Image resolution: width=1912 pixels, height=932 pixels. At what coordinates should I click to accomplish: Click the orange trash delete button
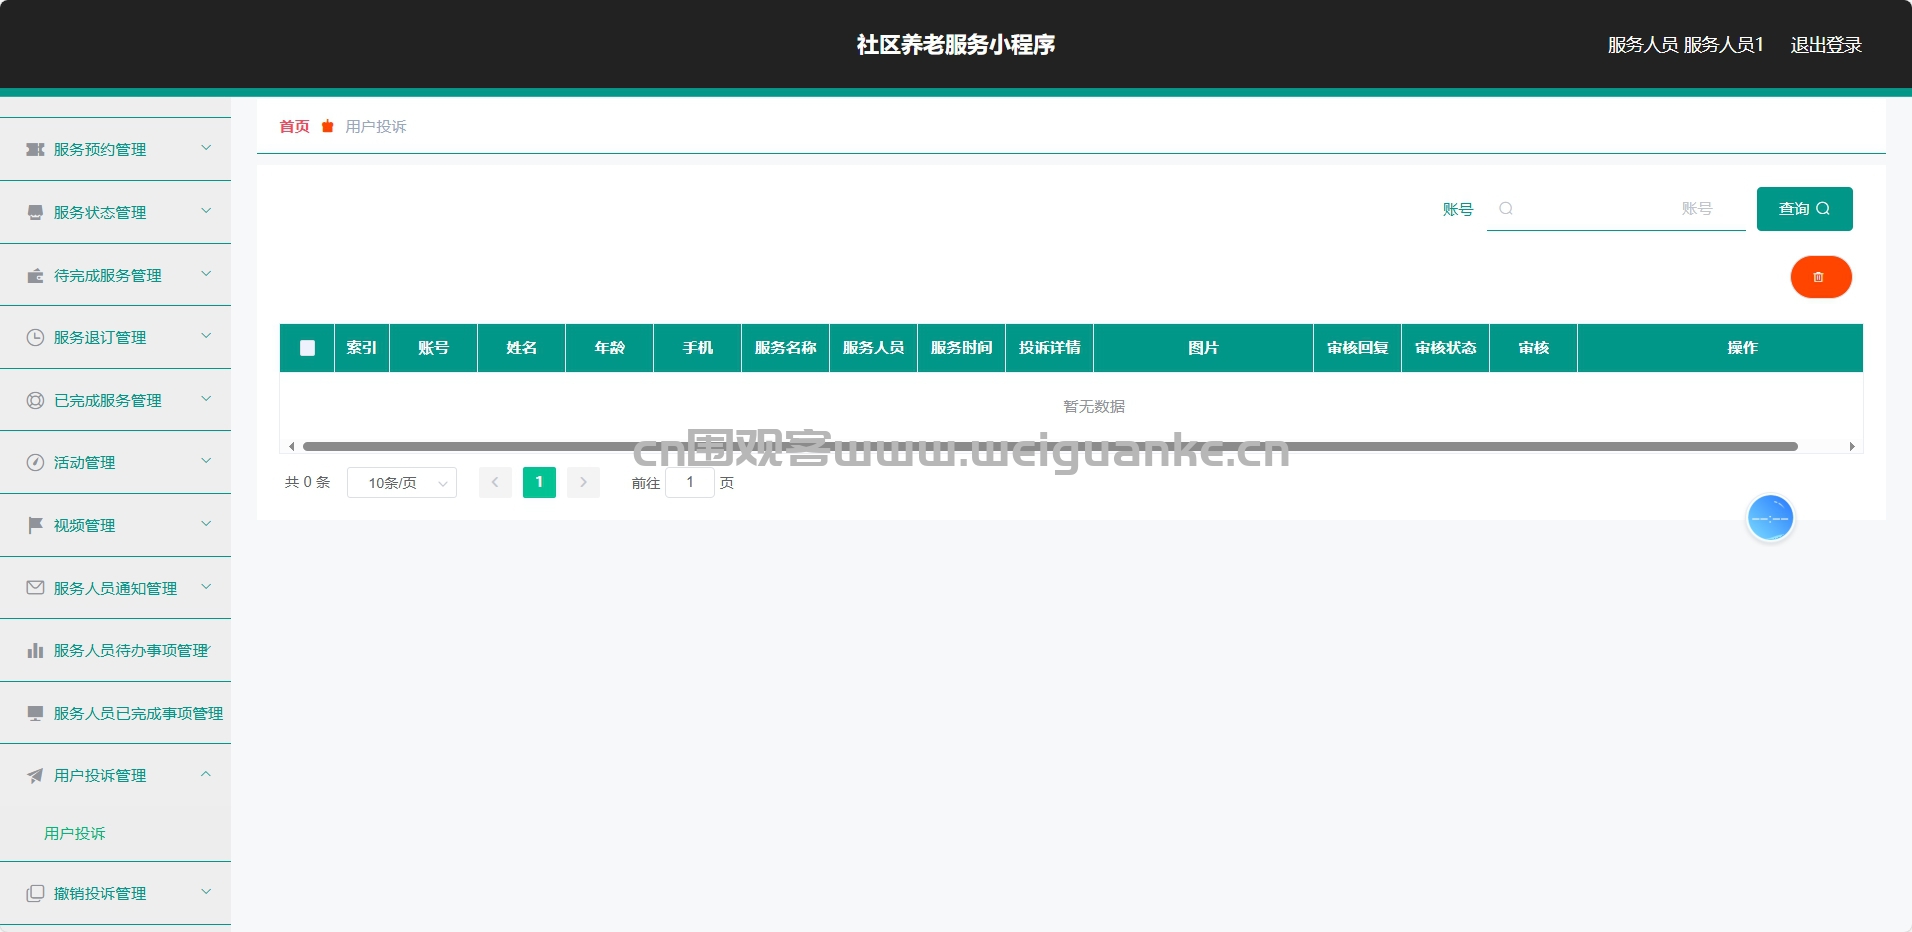[1820, 277]
